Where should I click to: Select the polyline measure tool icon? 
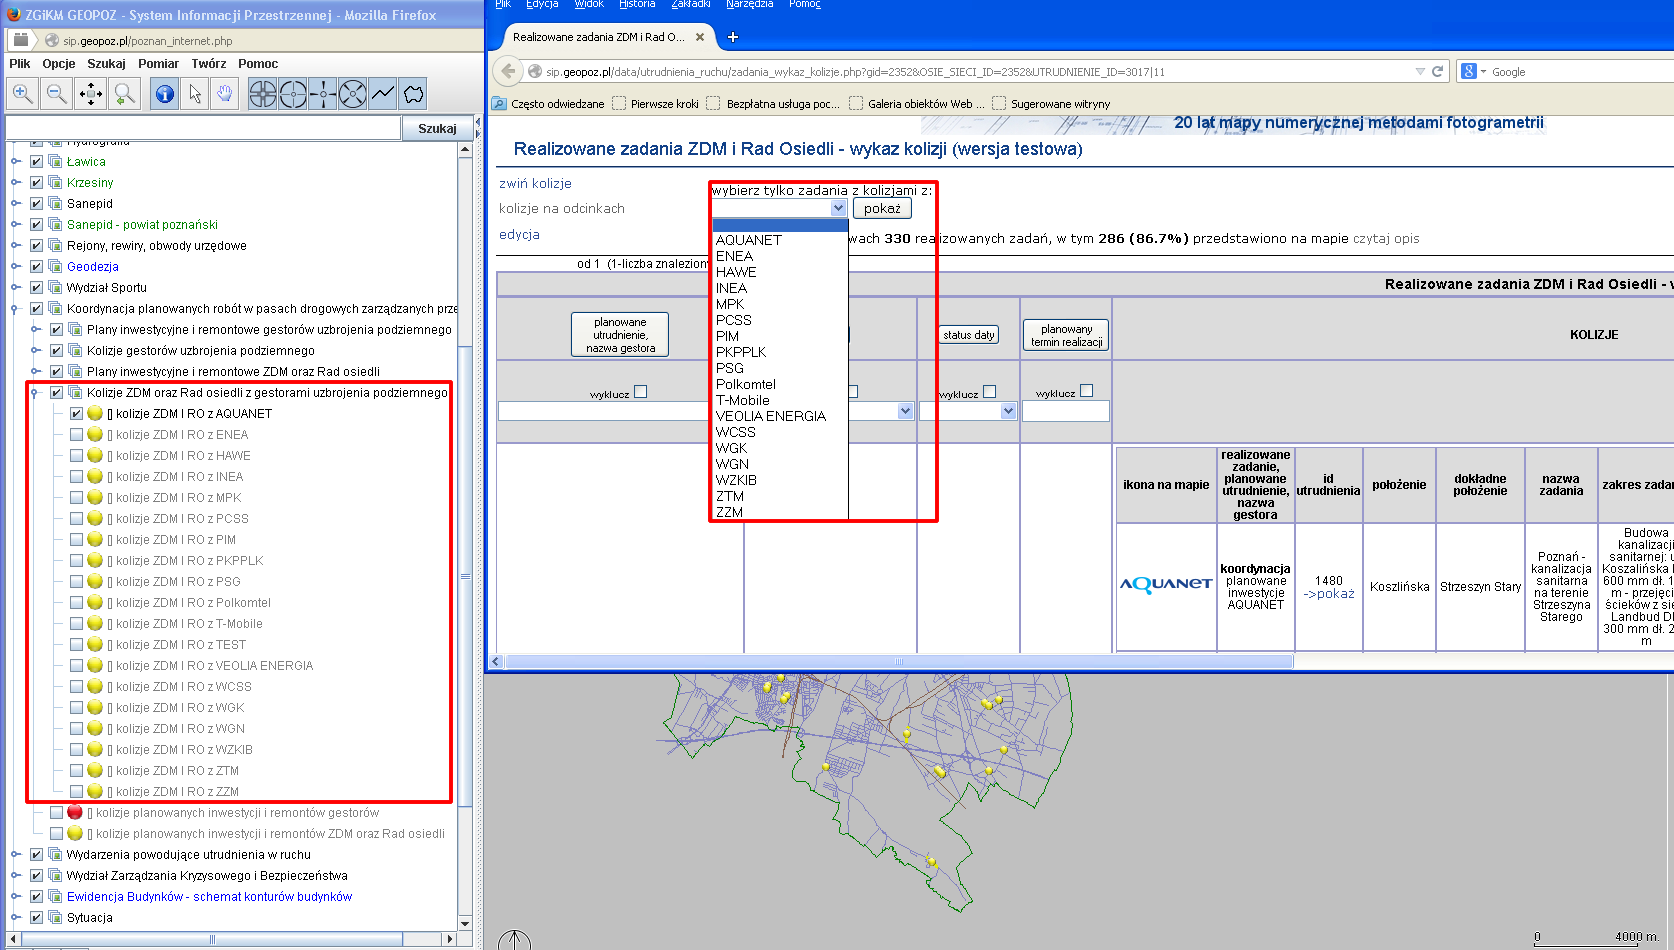(383, 94)
